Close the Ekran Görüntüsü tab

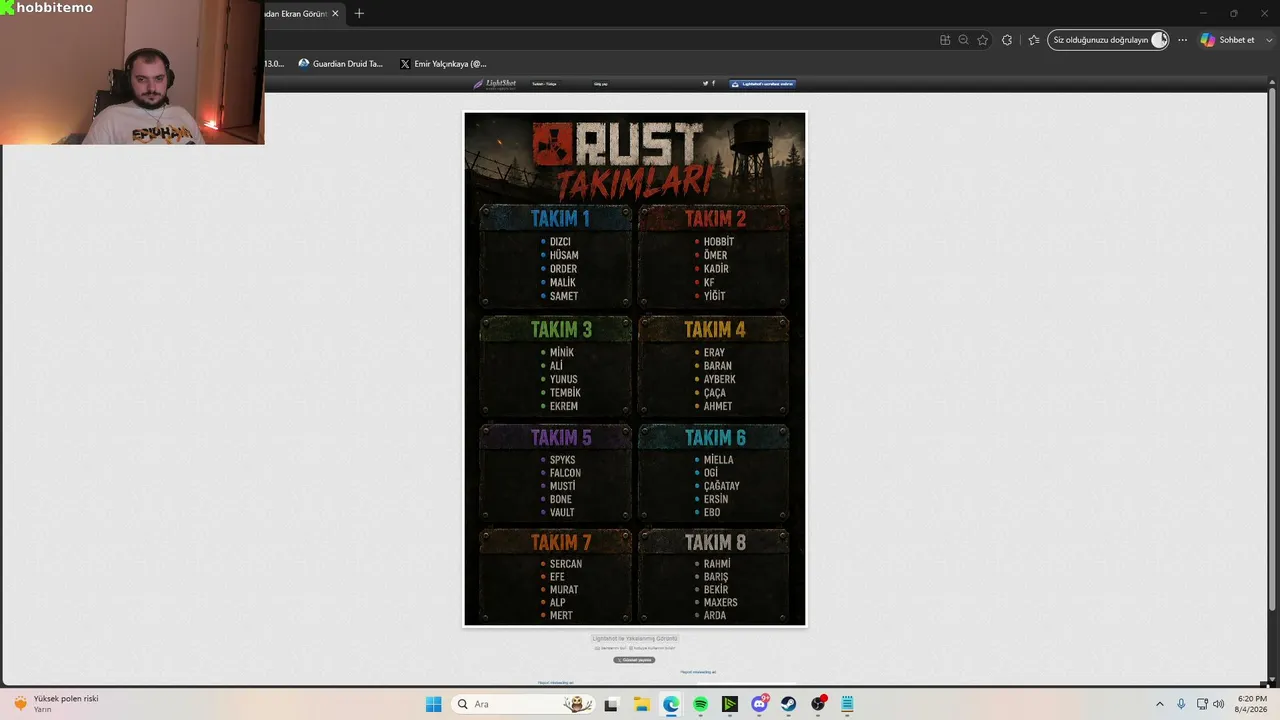pyautogui.click(x=335, y=13)
